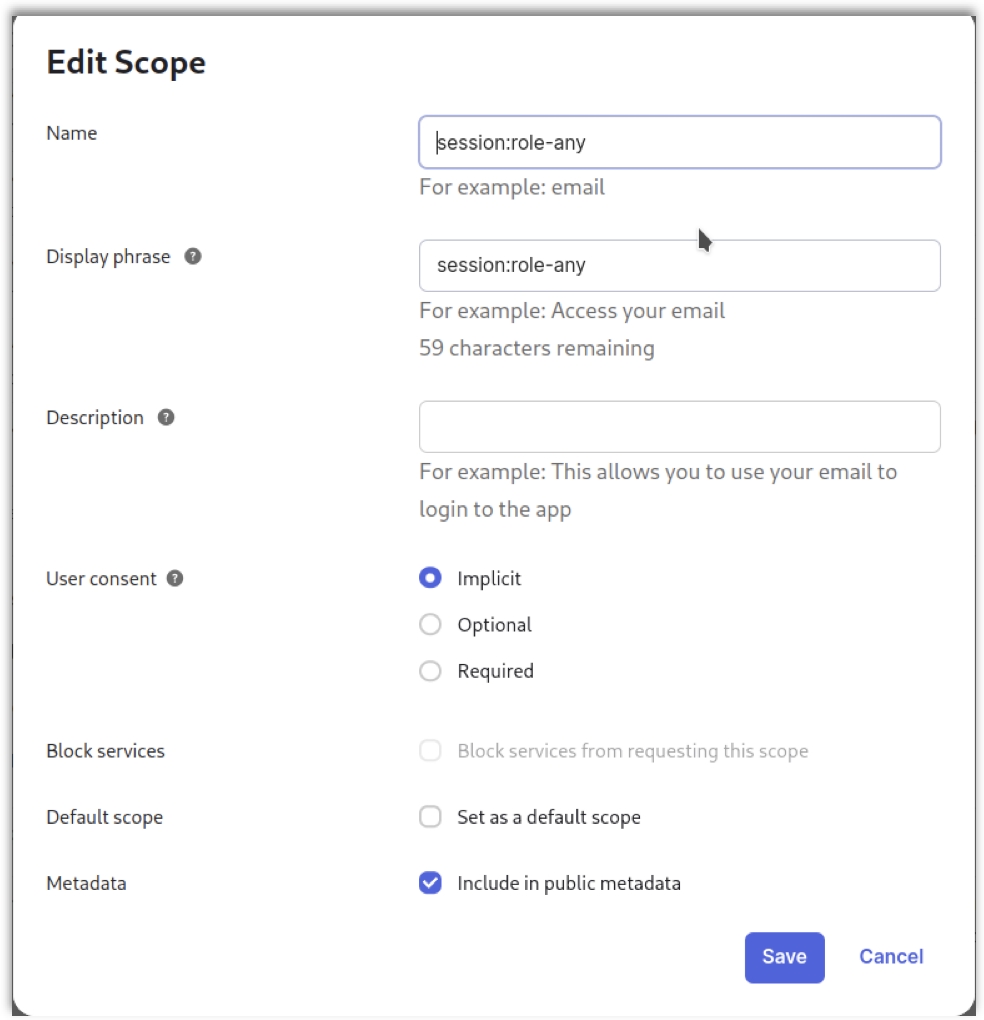
Task: Select the Implicit user consent radio button
Action: point(430,578)
